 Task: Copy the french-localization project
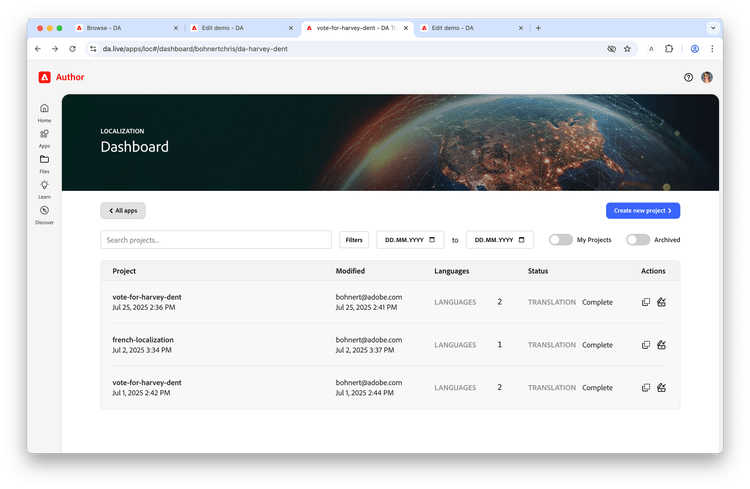(x=646, y=345)
